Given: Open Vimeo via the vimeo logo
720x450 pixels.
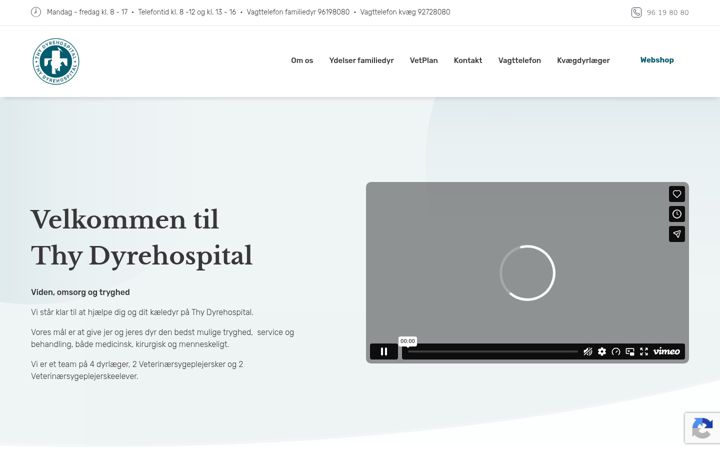Looking at the screenshot, I should tap(666, 351).
